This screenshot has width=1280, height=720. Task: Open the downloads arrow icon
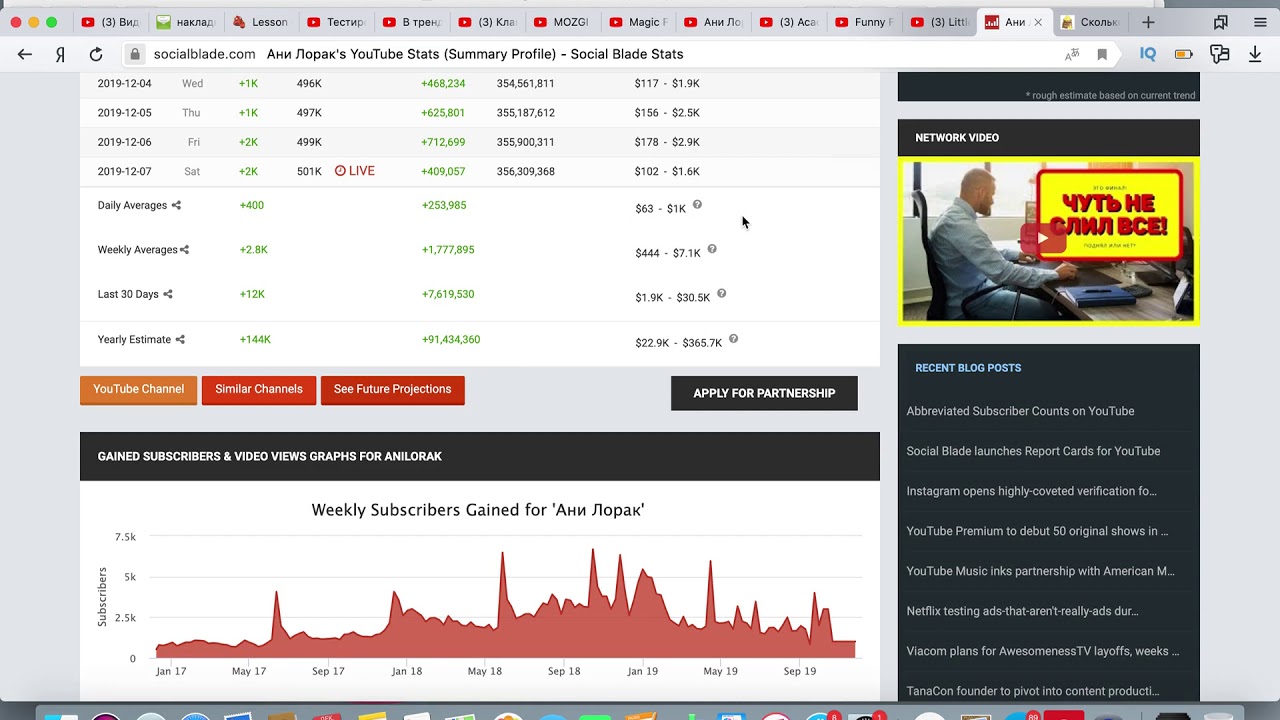coord(1256,54)
